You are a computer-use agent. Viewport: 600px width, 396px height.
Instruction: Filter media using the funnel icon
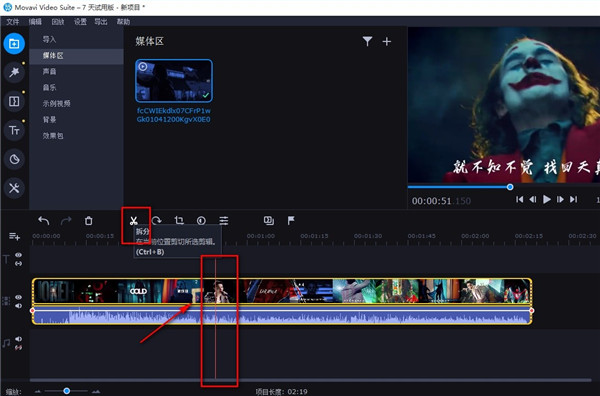point(367,41)
